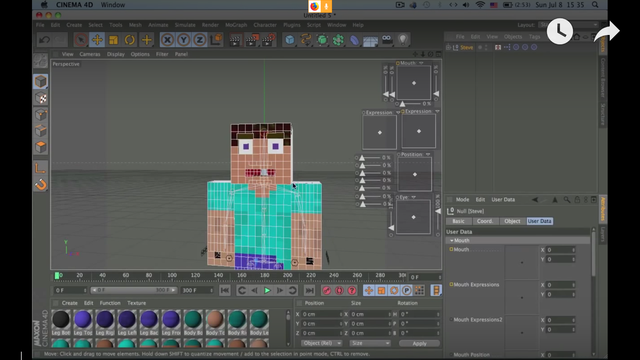640x360 pixels.
Task: Open the Mouth HUD dropdown arrow
Action: [x=421, y=63]
